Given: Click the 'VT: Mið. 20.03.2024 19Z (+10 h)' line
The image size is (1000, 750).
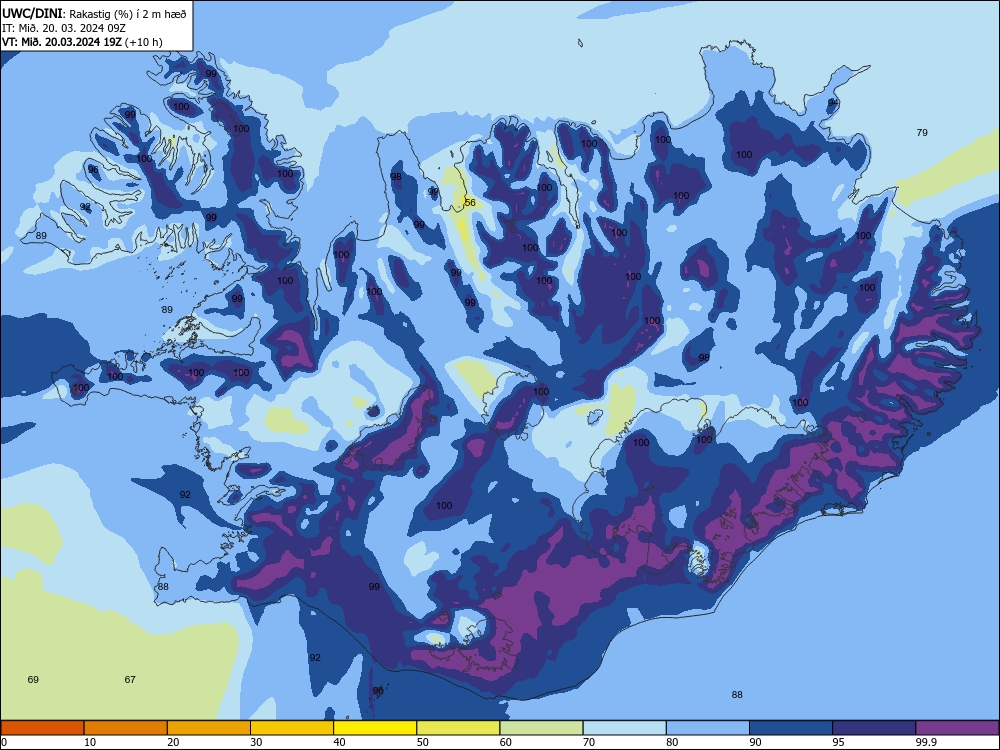Looking at the screenshot, I should tap(82, 42).
